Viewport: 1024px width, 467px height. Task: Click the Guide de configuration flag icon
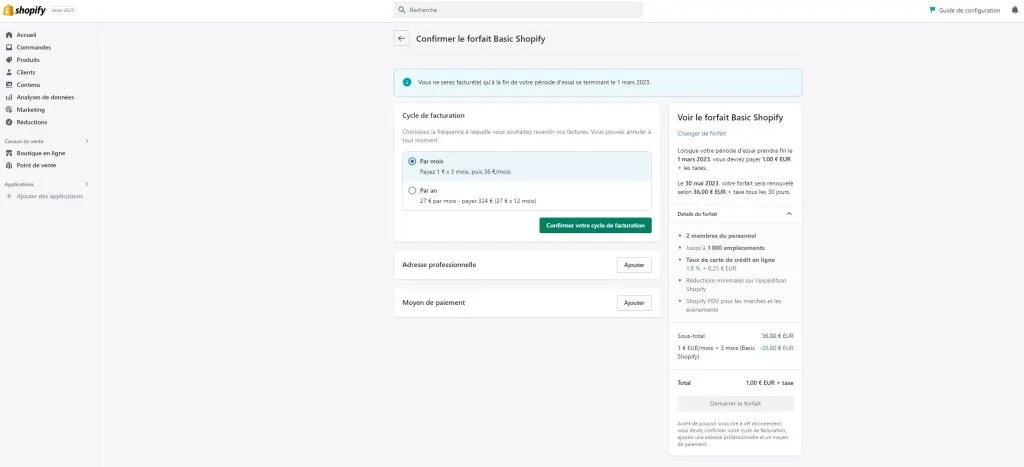[x=932, y=10]
